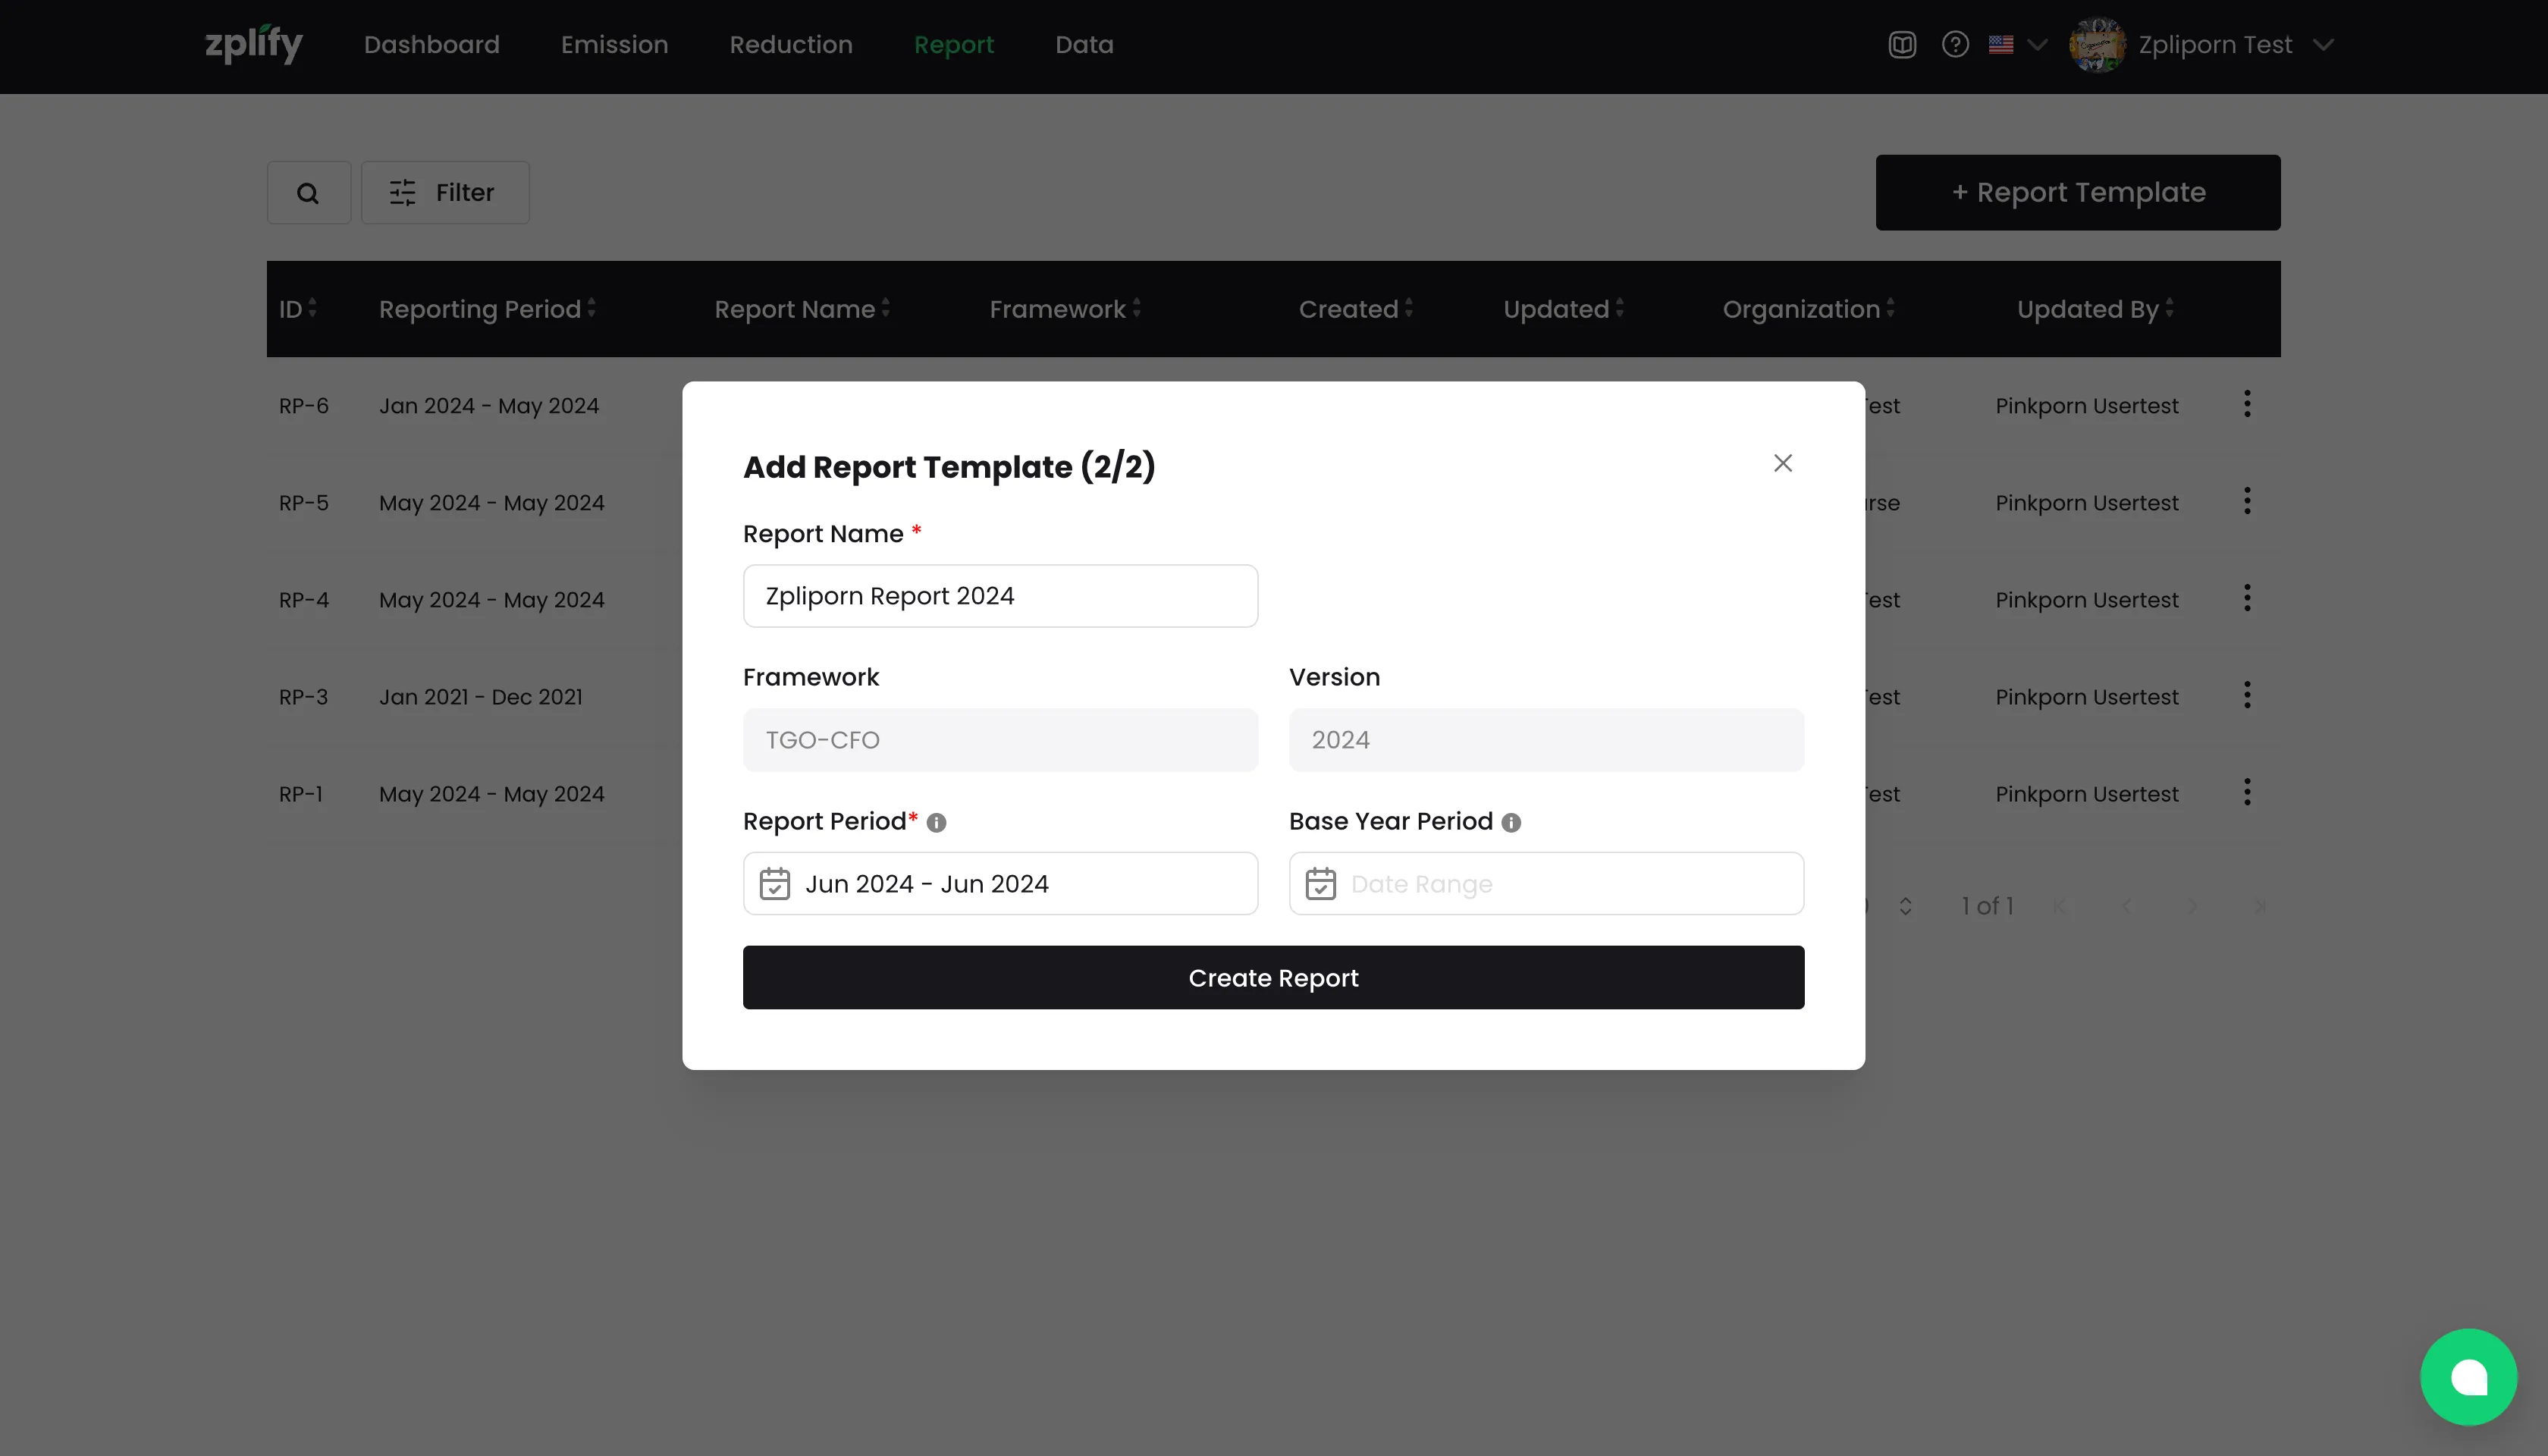Screen dimensions: 2548x1456
Task: Close the Add Report Template dialog
Action: pos(1782,463)
